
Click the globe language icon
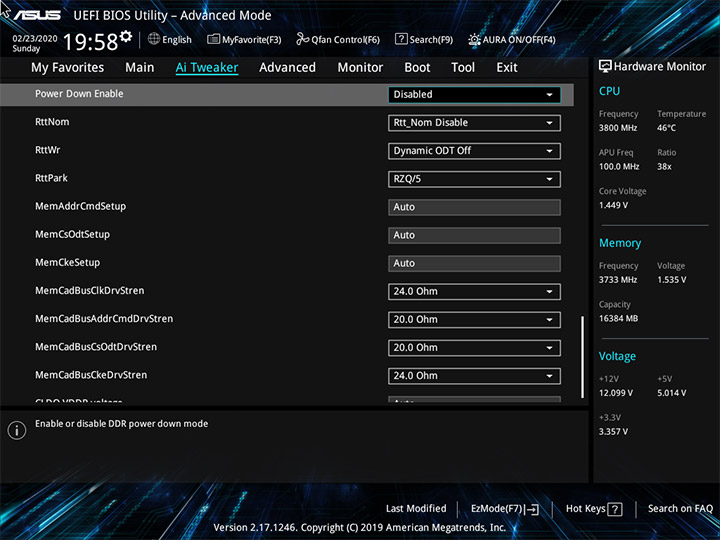(x=154, y=39)
